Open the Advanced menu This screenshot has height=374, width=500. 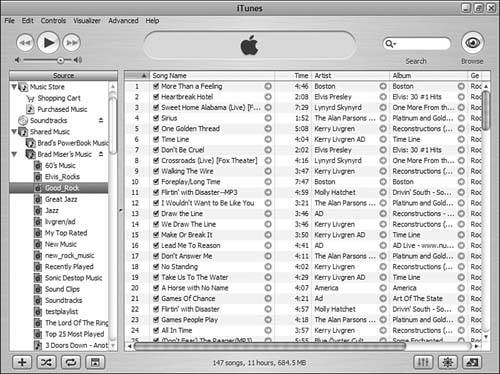(123, 21)
